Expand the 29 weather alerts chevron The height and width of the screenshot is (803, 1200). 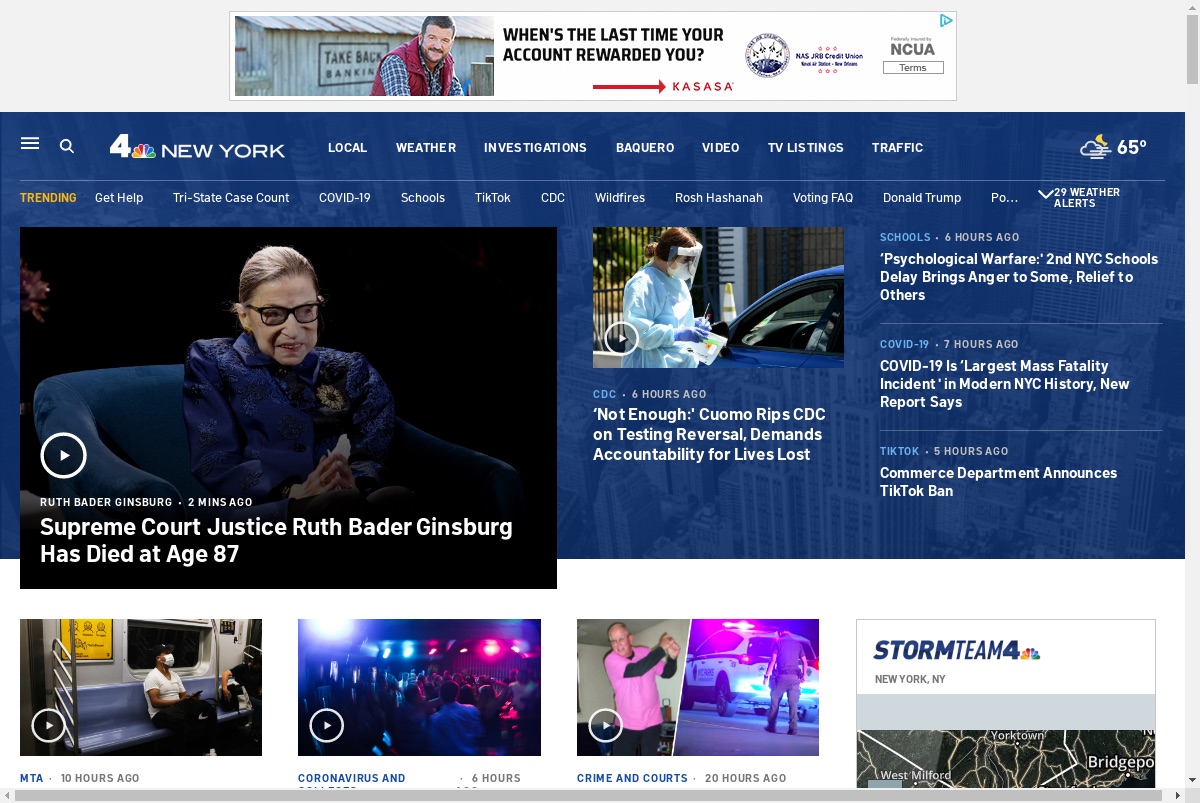1045,194
